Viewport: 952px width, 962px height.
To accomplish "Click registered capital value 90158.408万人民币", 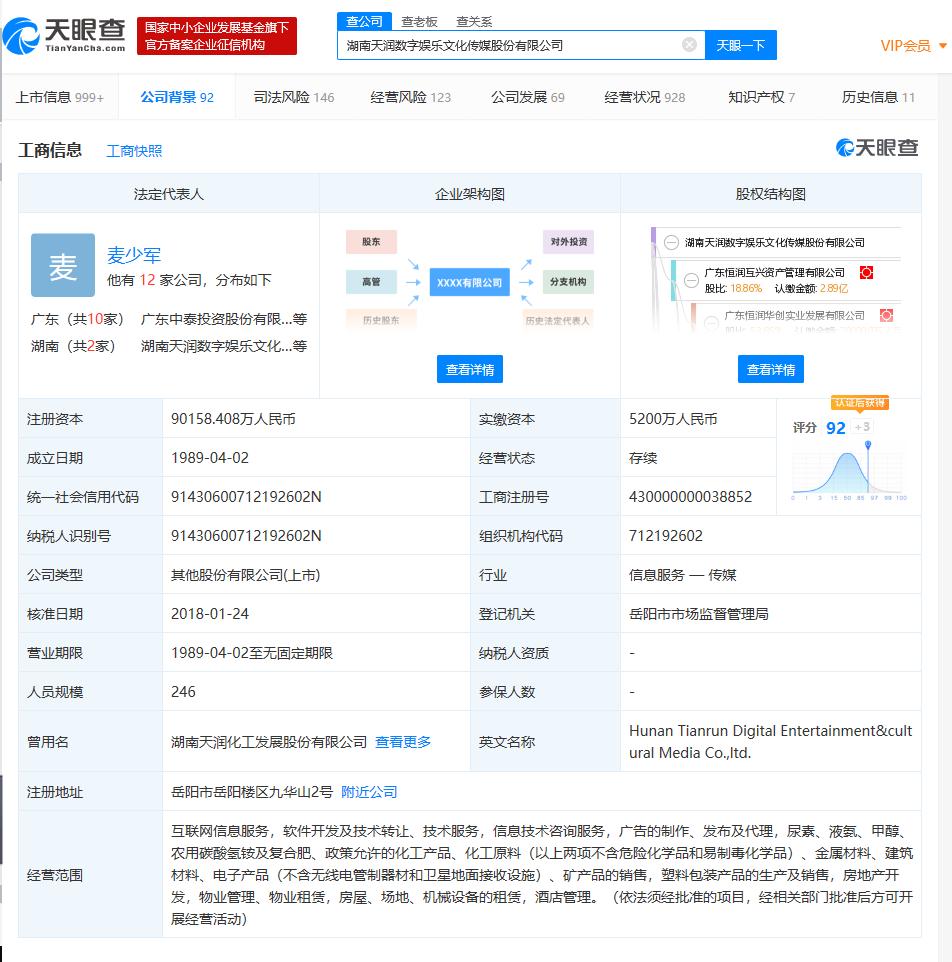I will click(x=233, y=419).
